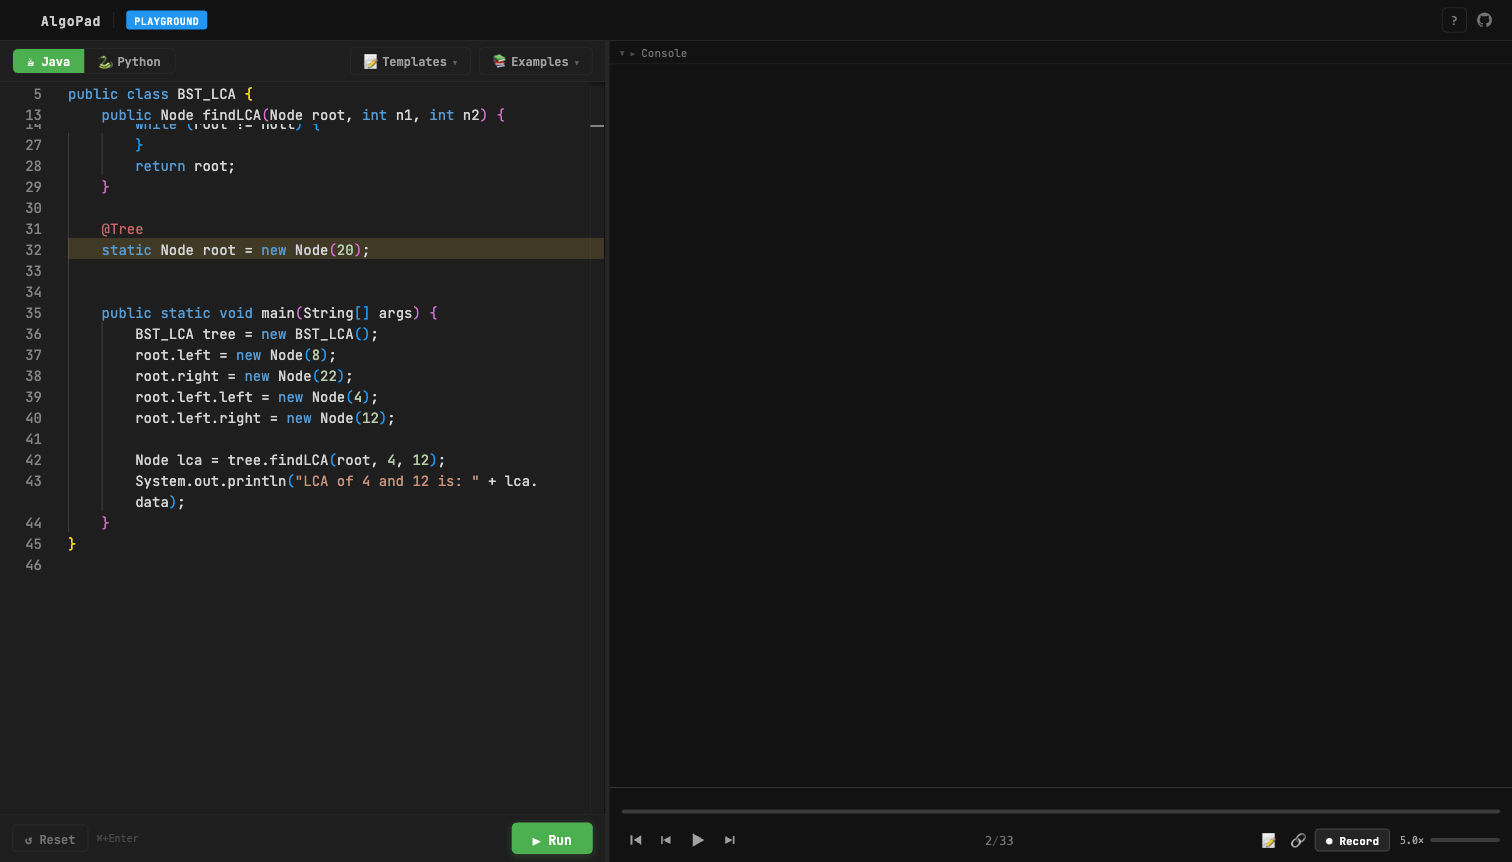Click the PLAYGROUND badge

click(x=167, y=20)
